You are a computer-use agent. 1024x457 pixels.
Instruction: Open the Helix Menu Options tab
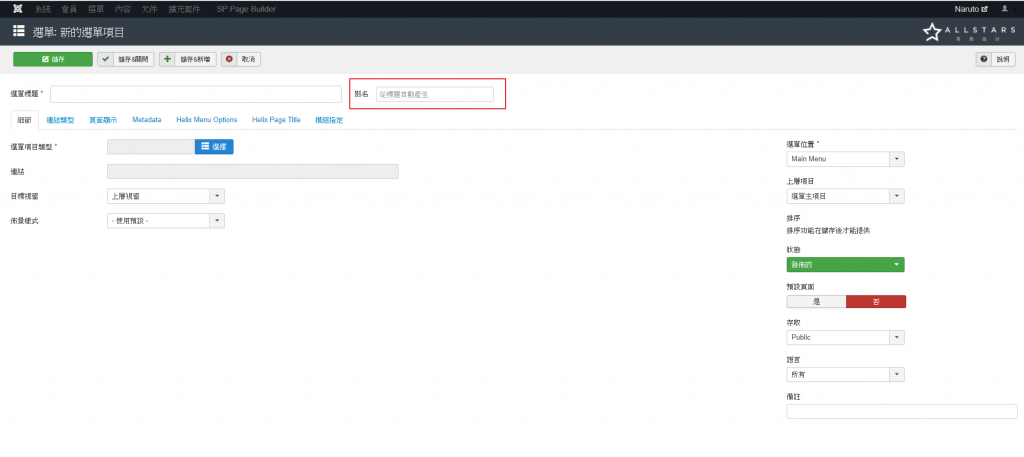(206, 120)
